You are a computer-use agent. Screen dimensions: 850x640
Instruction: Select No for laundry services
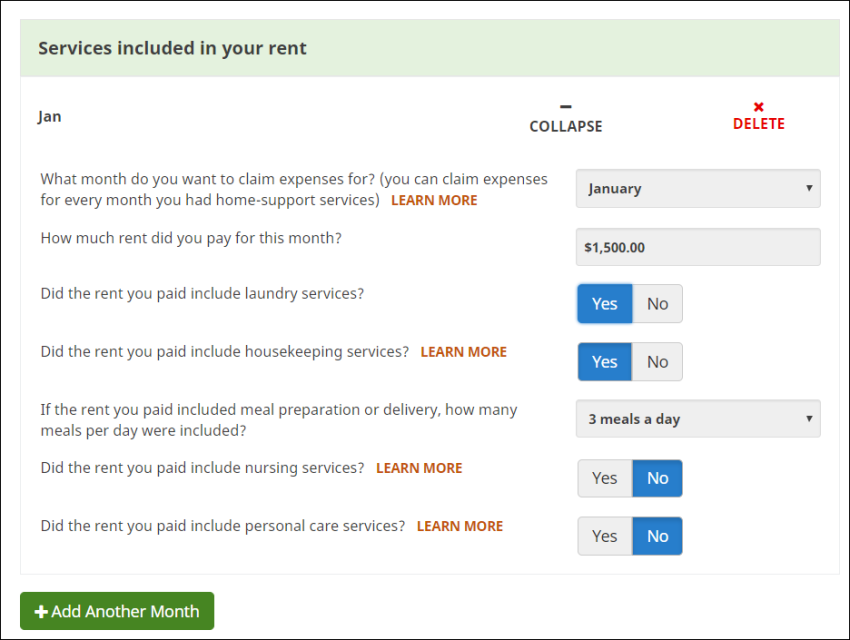[657, 304]
